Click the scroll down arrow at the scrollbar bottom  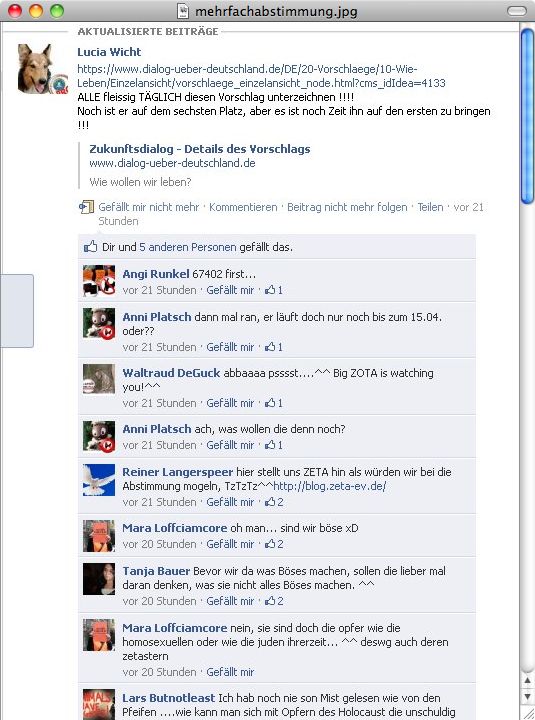[527, 697]
